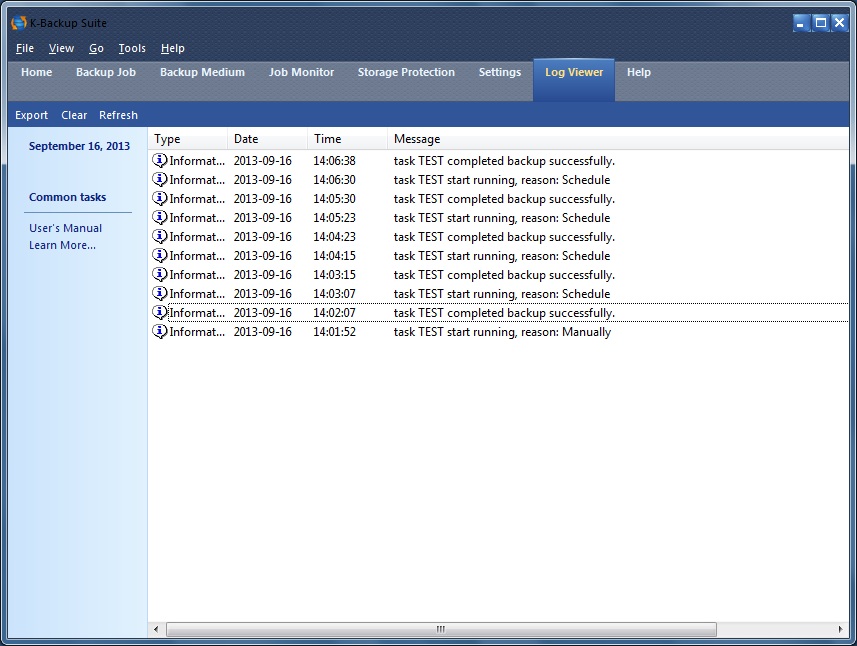This screenshot has height=646, width=857.
Task: Sort log entries by Time column header
Action: click(346, 139)
